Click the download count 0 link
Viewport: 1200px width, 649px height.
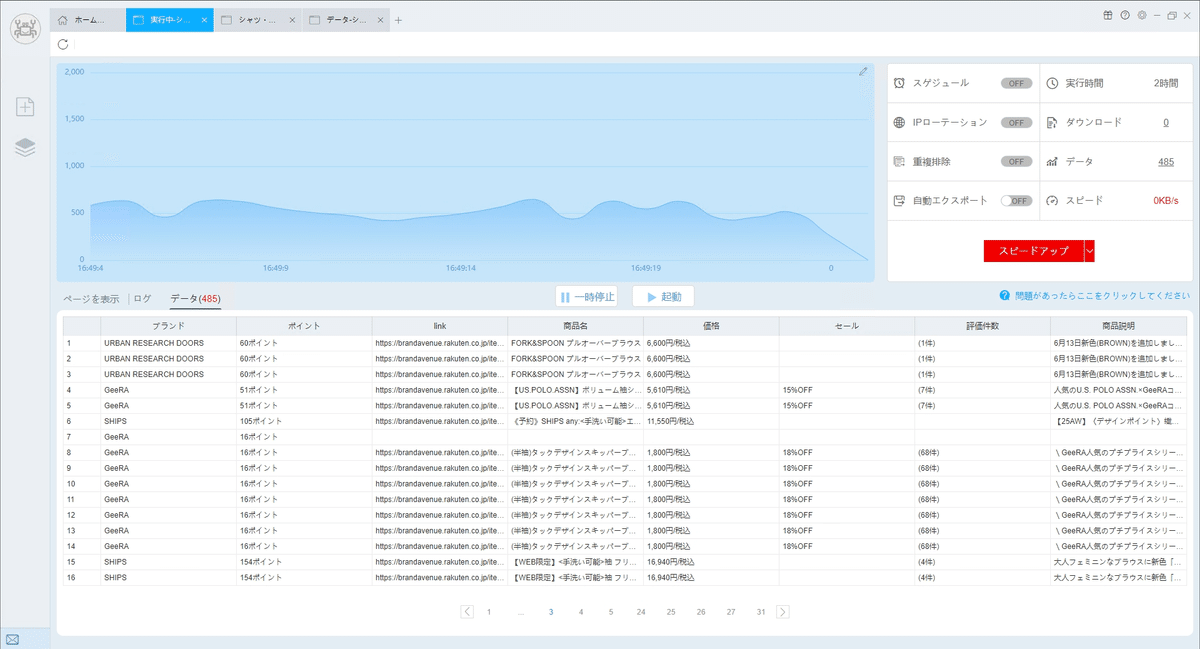coord(1166,122)
